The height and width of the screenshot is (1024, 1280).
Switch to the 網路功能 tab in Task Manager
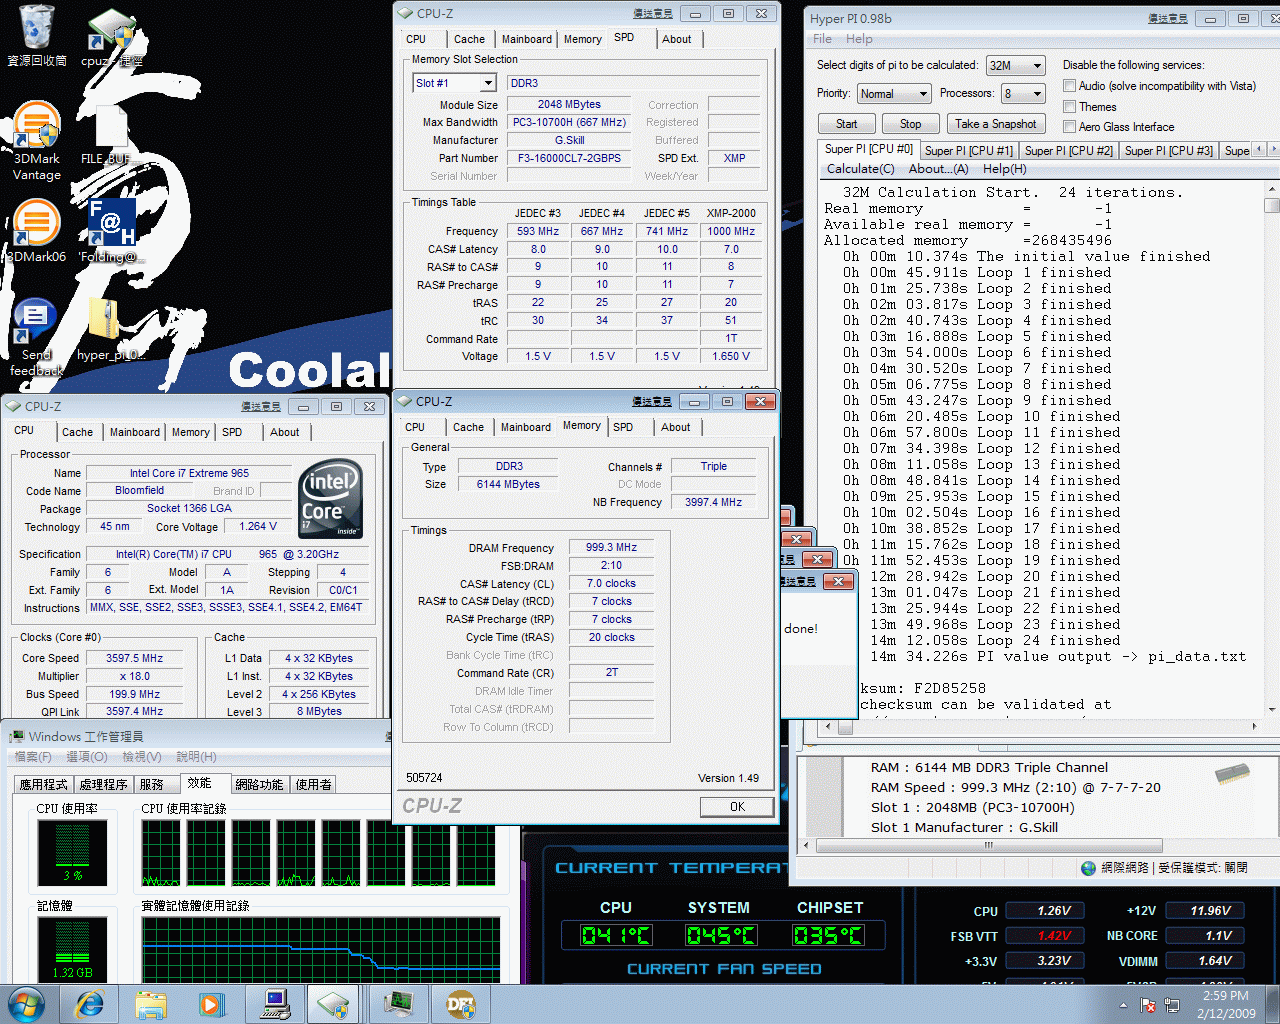(260, 785)
